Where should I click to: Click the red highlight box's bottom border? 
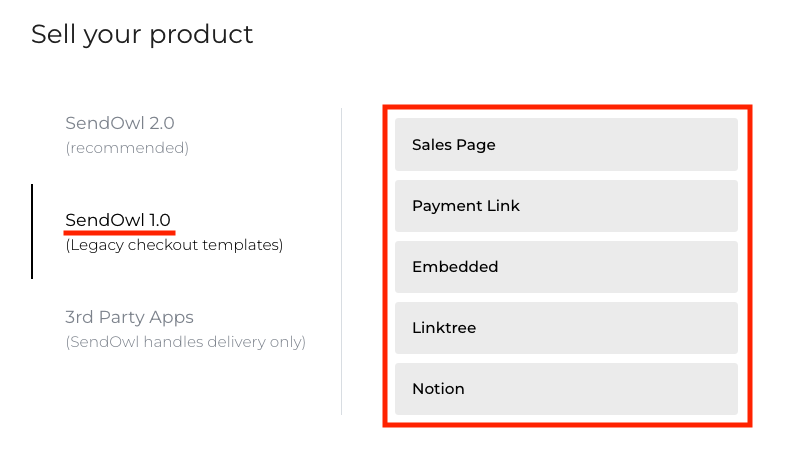point(566,425)
